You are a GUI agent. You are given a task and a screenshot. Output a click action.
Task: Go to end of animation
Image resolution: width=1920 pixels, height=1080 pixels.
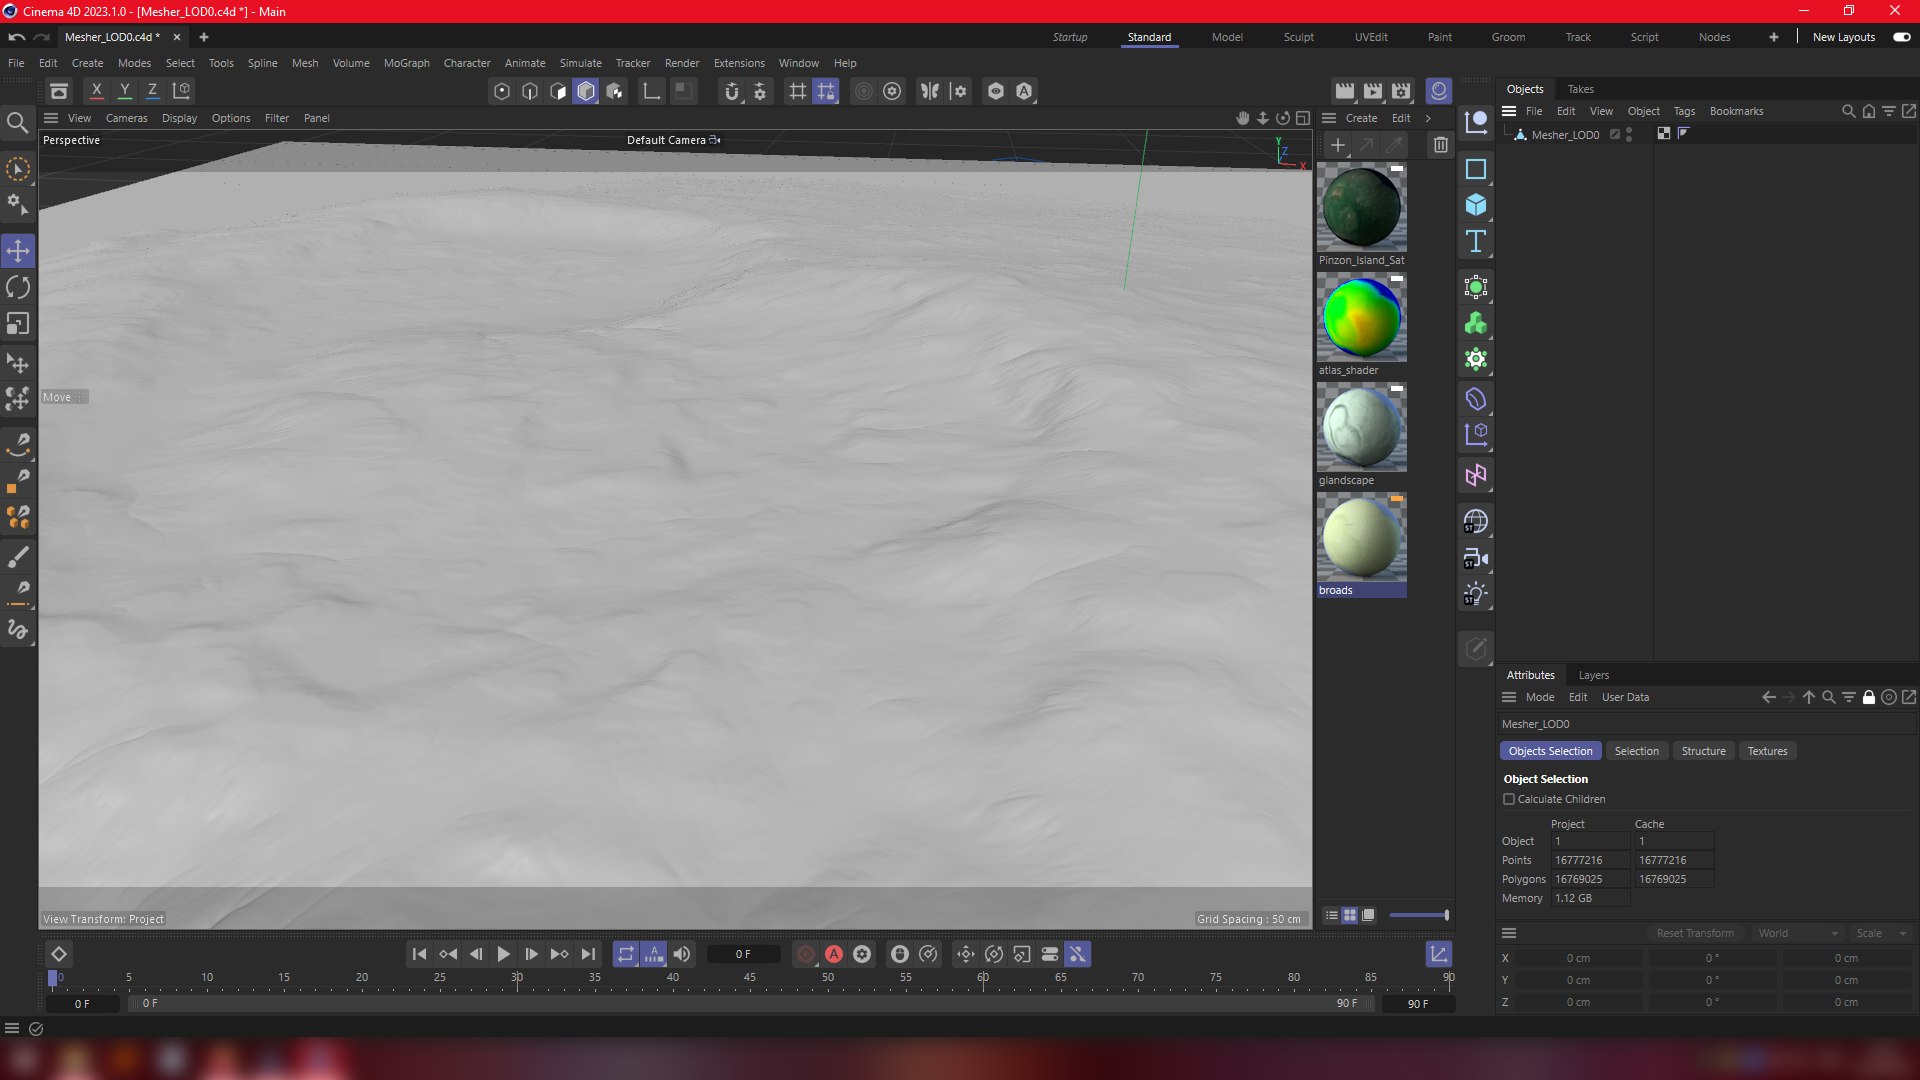(x=588, y=954)
